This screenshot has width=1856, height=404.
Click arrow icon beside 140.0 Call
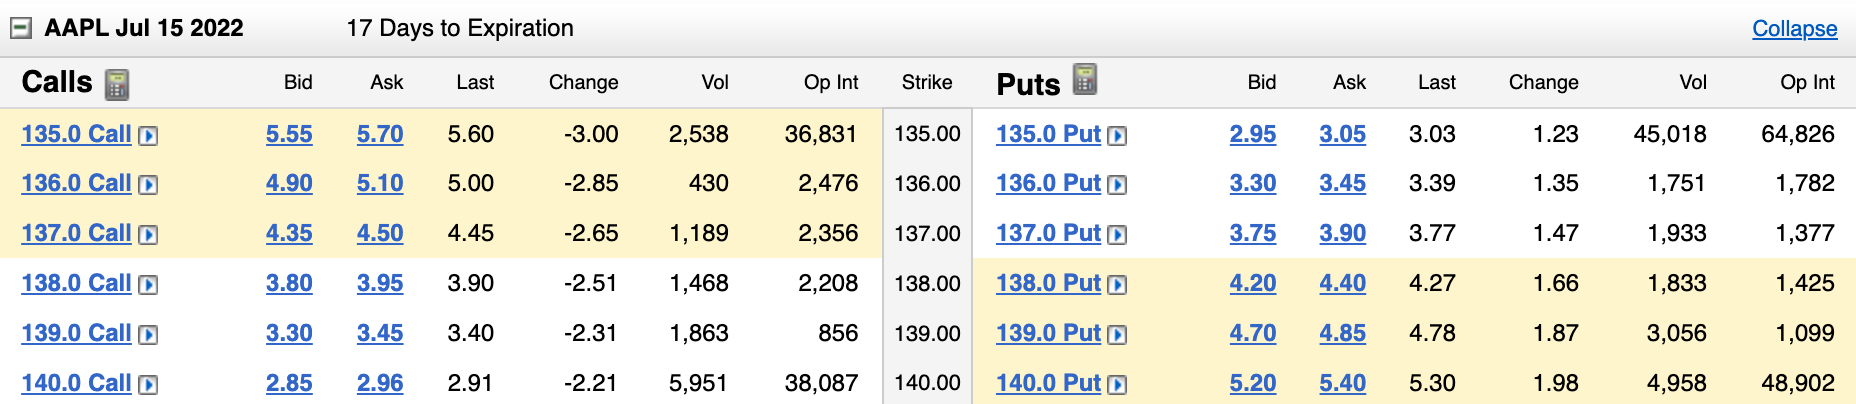[x=148, y=385]
